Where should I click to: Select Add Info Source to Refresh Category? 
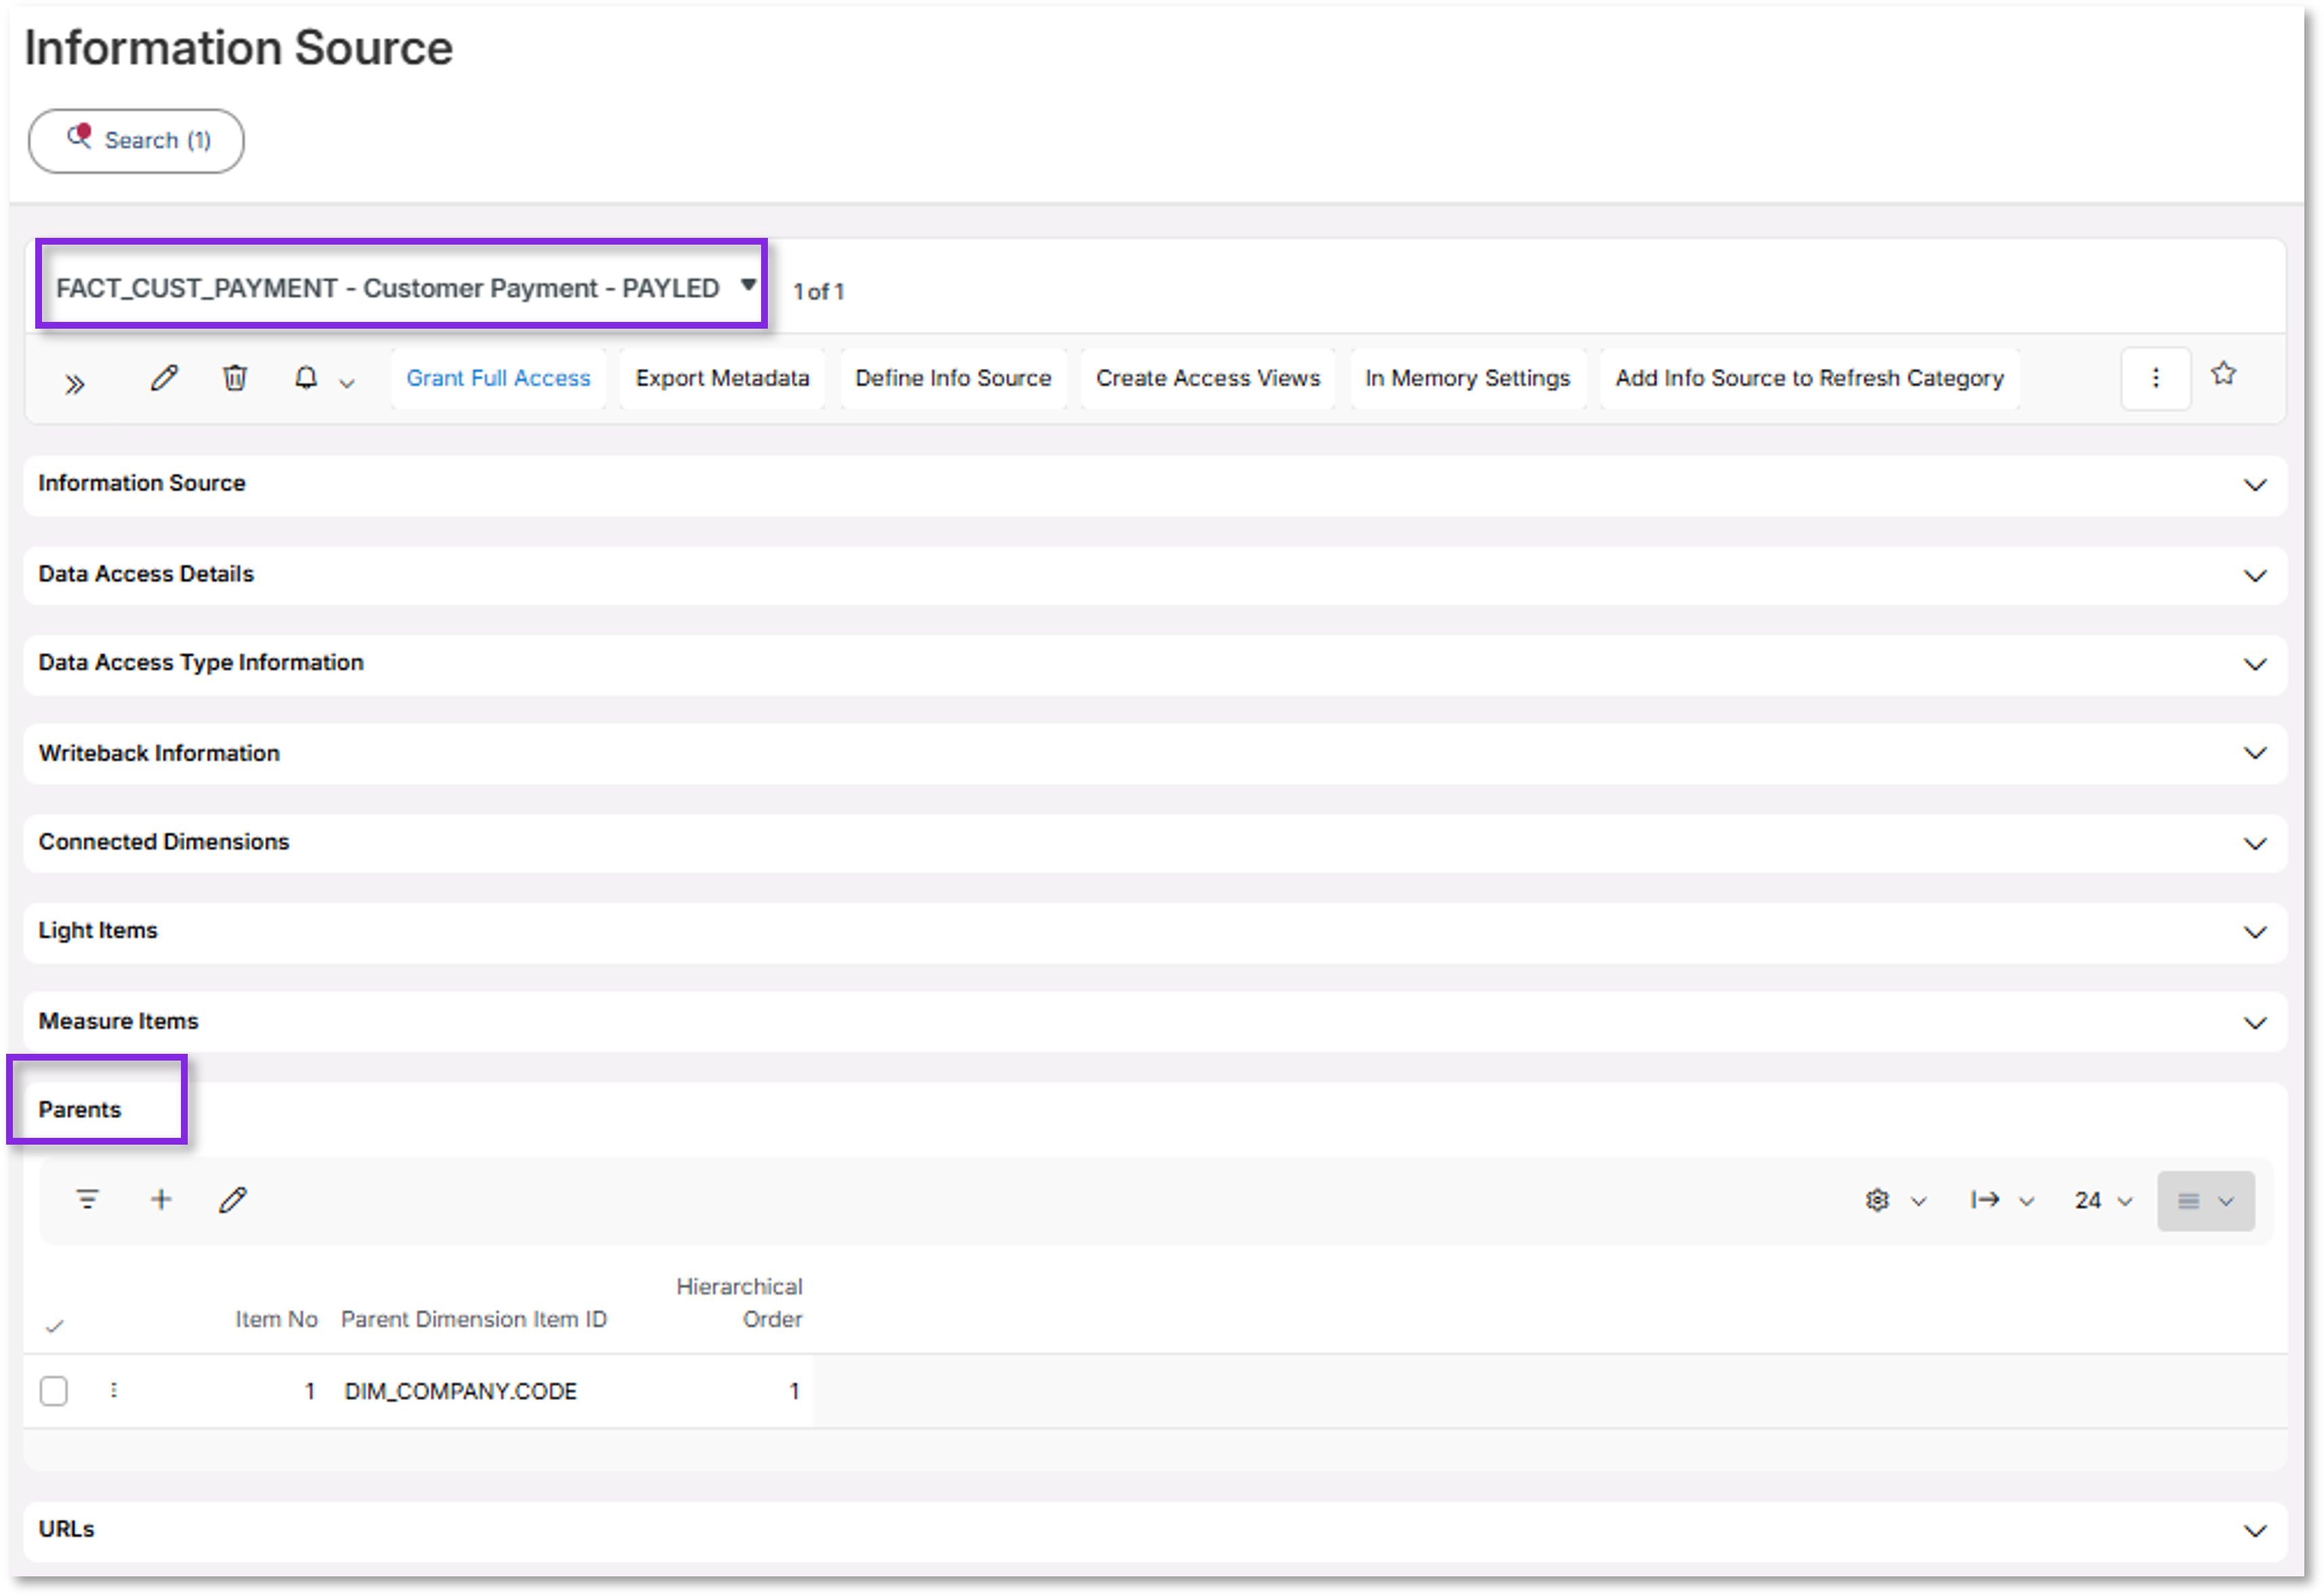click(1809, 378)
